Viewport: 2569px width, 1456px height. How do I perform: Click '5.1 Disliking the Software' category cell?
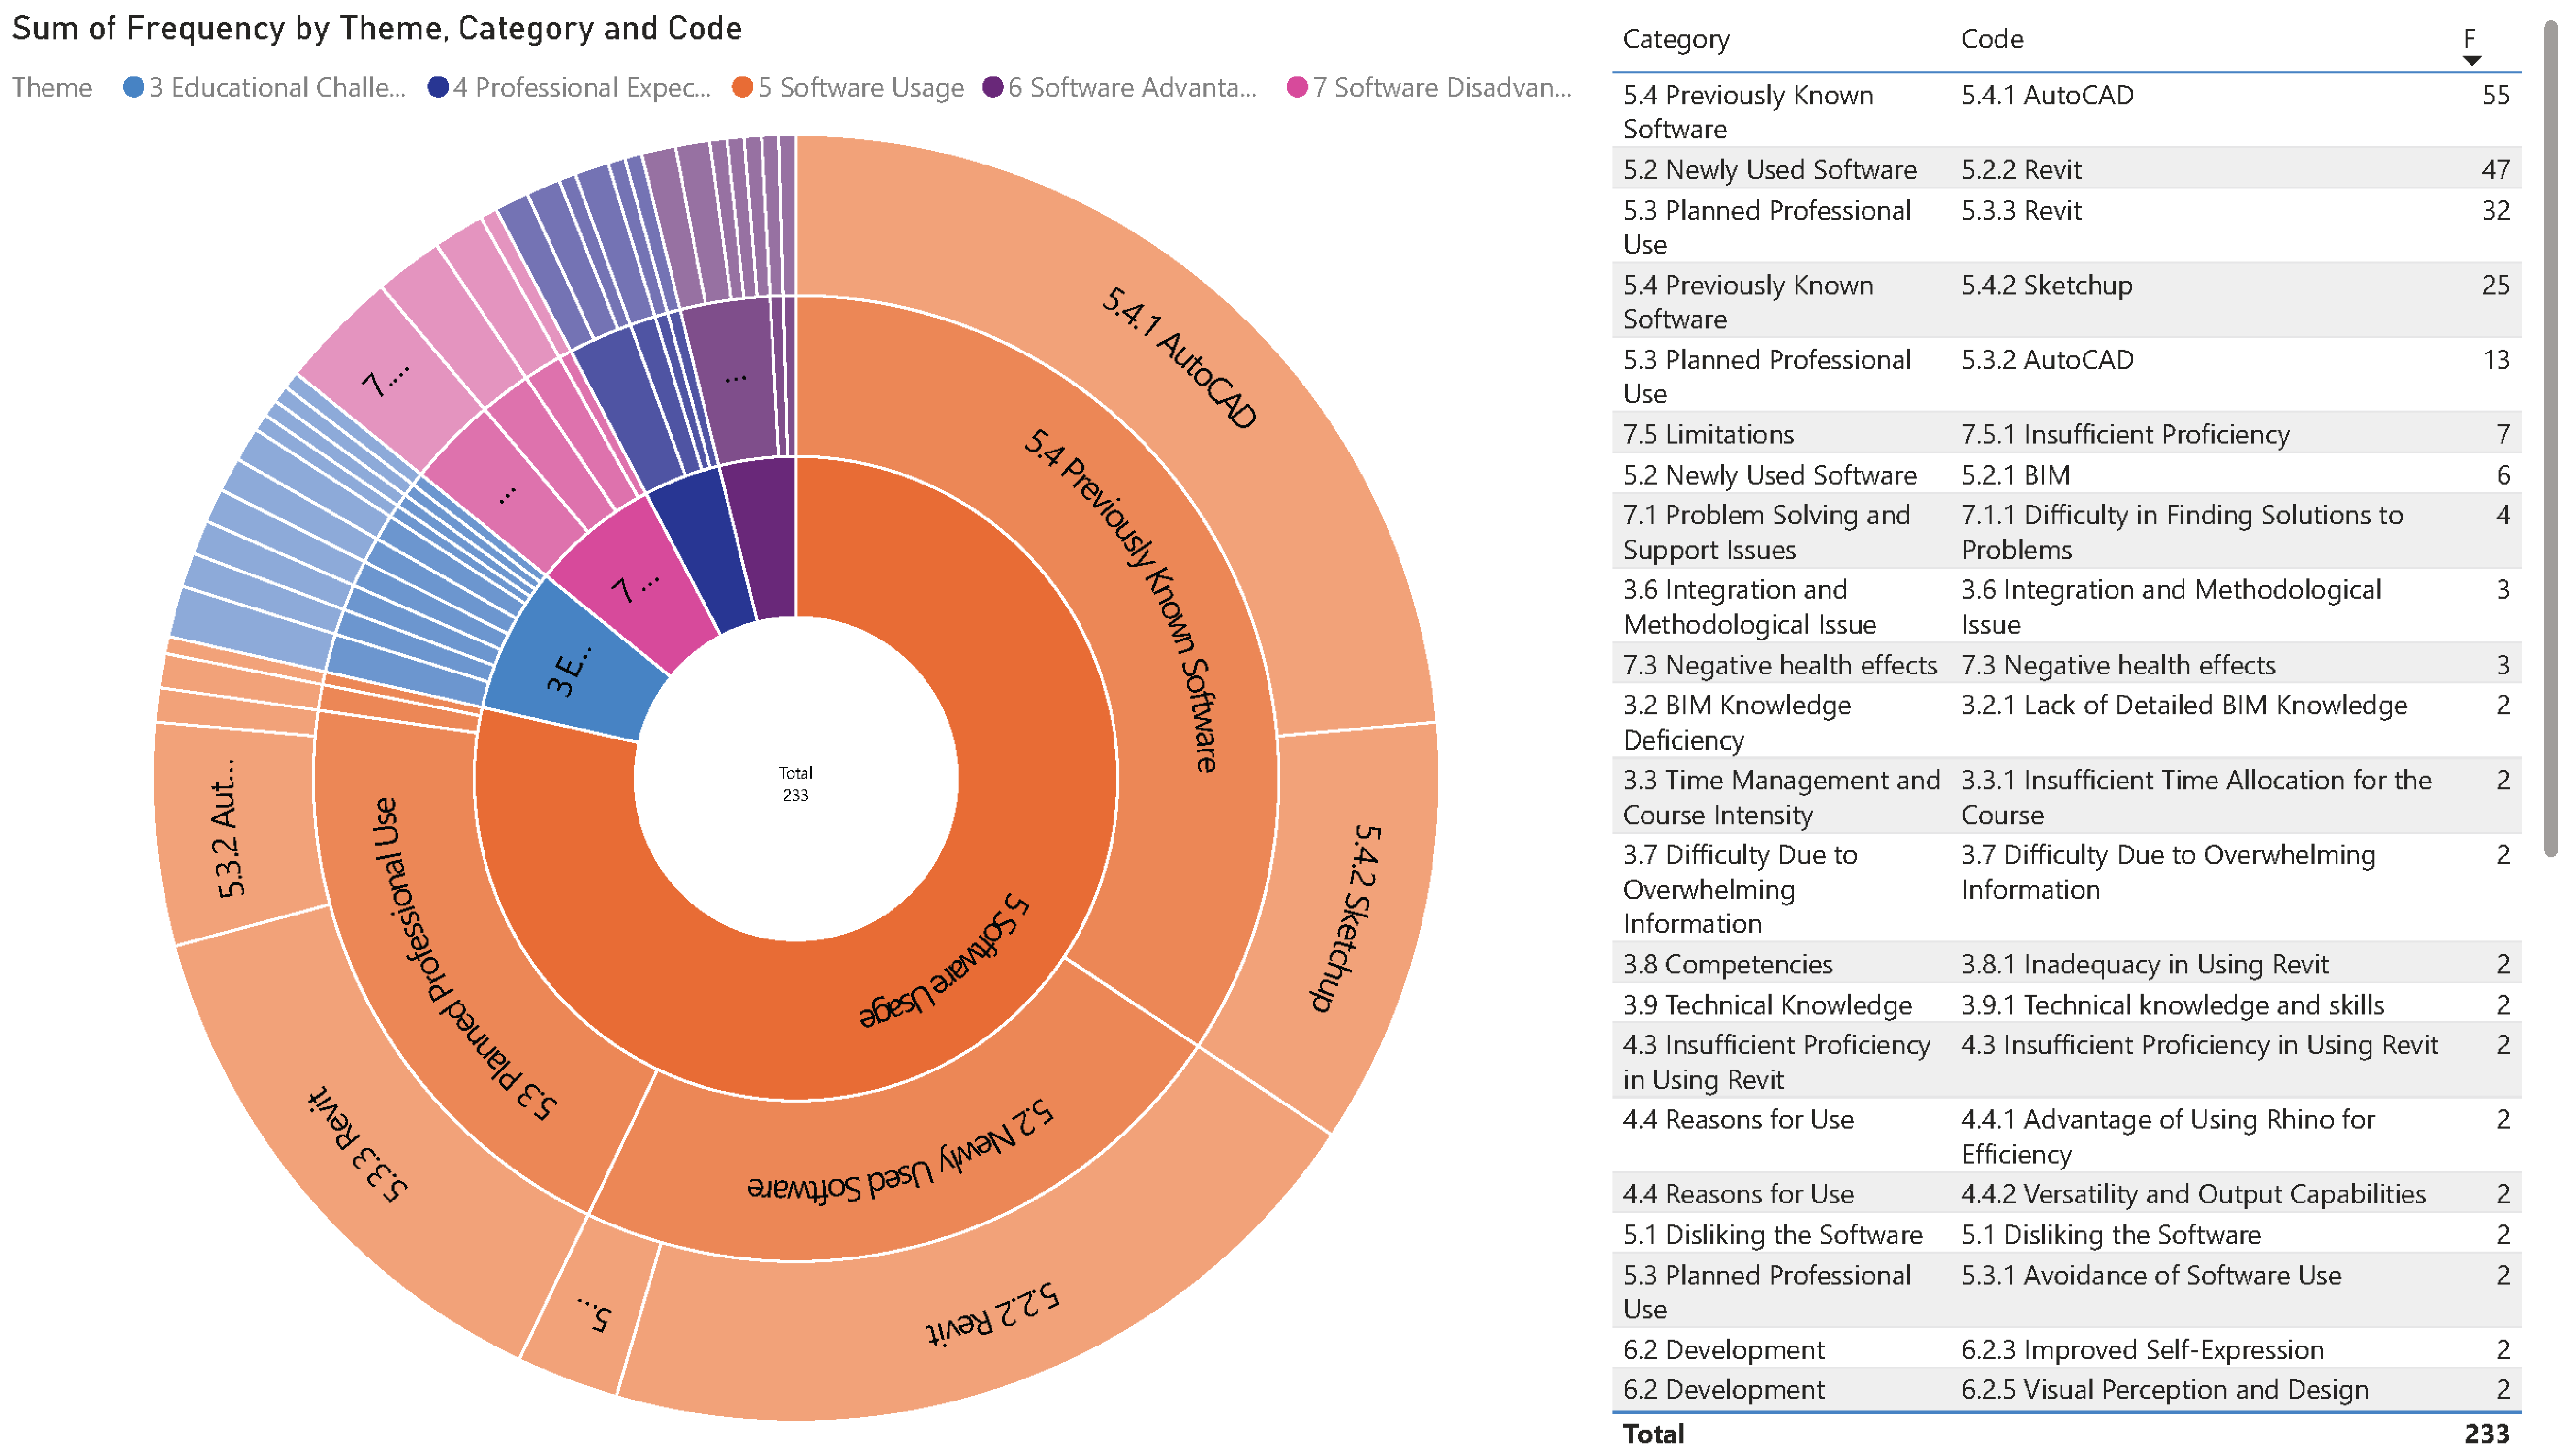1772,1235
